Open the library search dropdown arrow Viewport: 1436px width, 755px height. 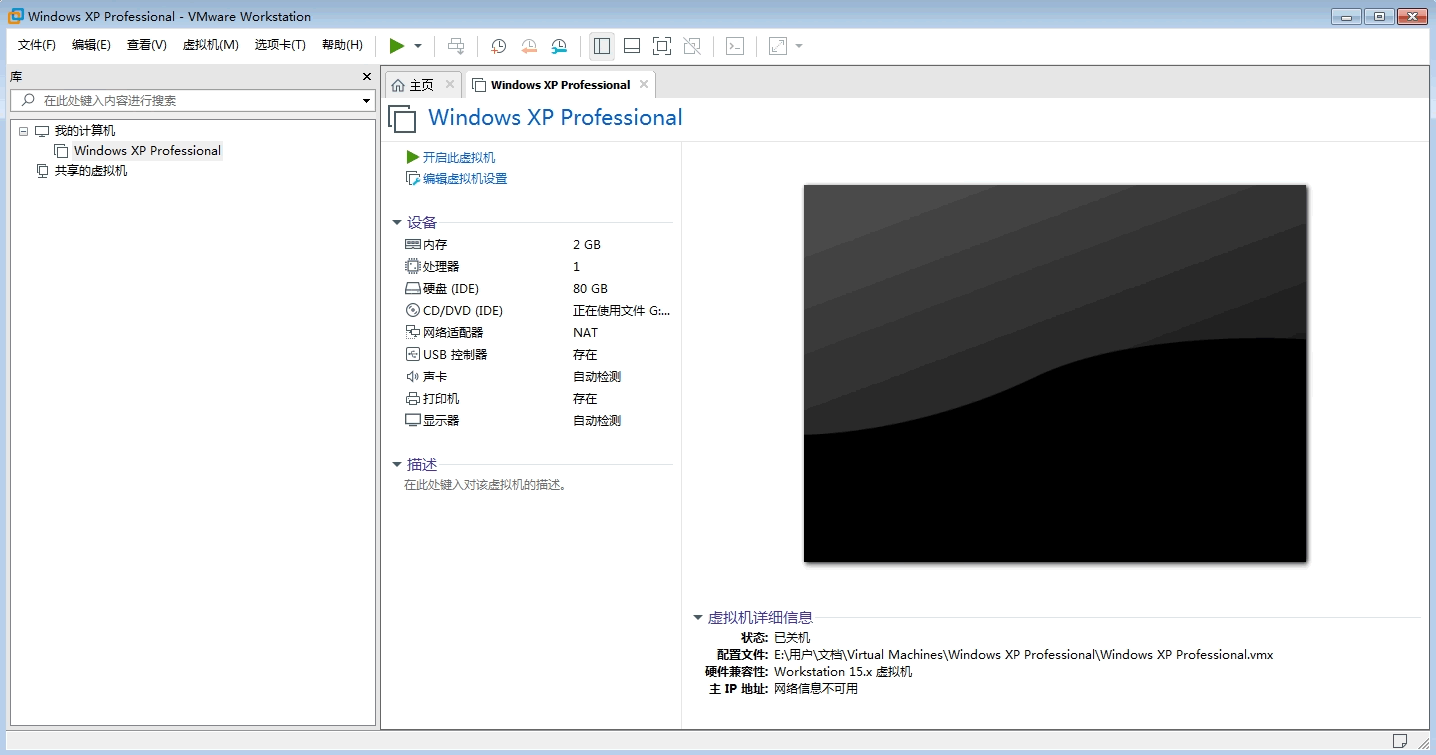(366, 101)
